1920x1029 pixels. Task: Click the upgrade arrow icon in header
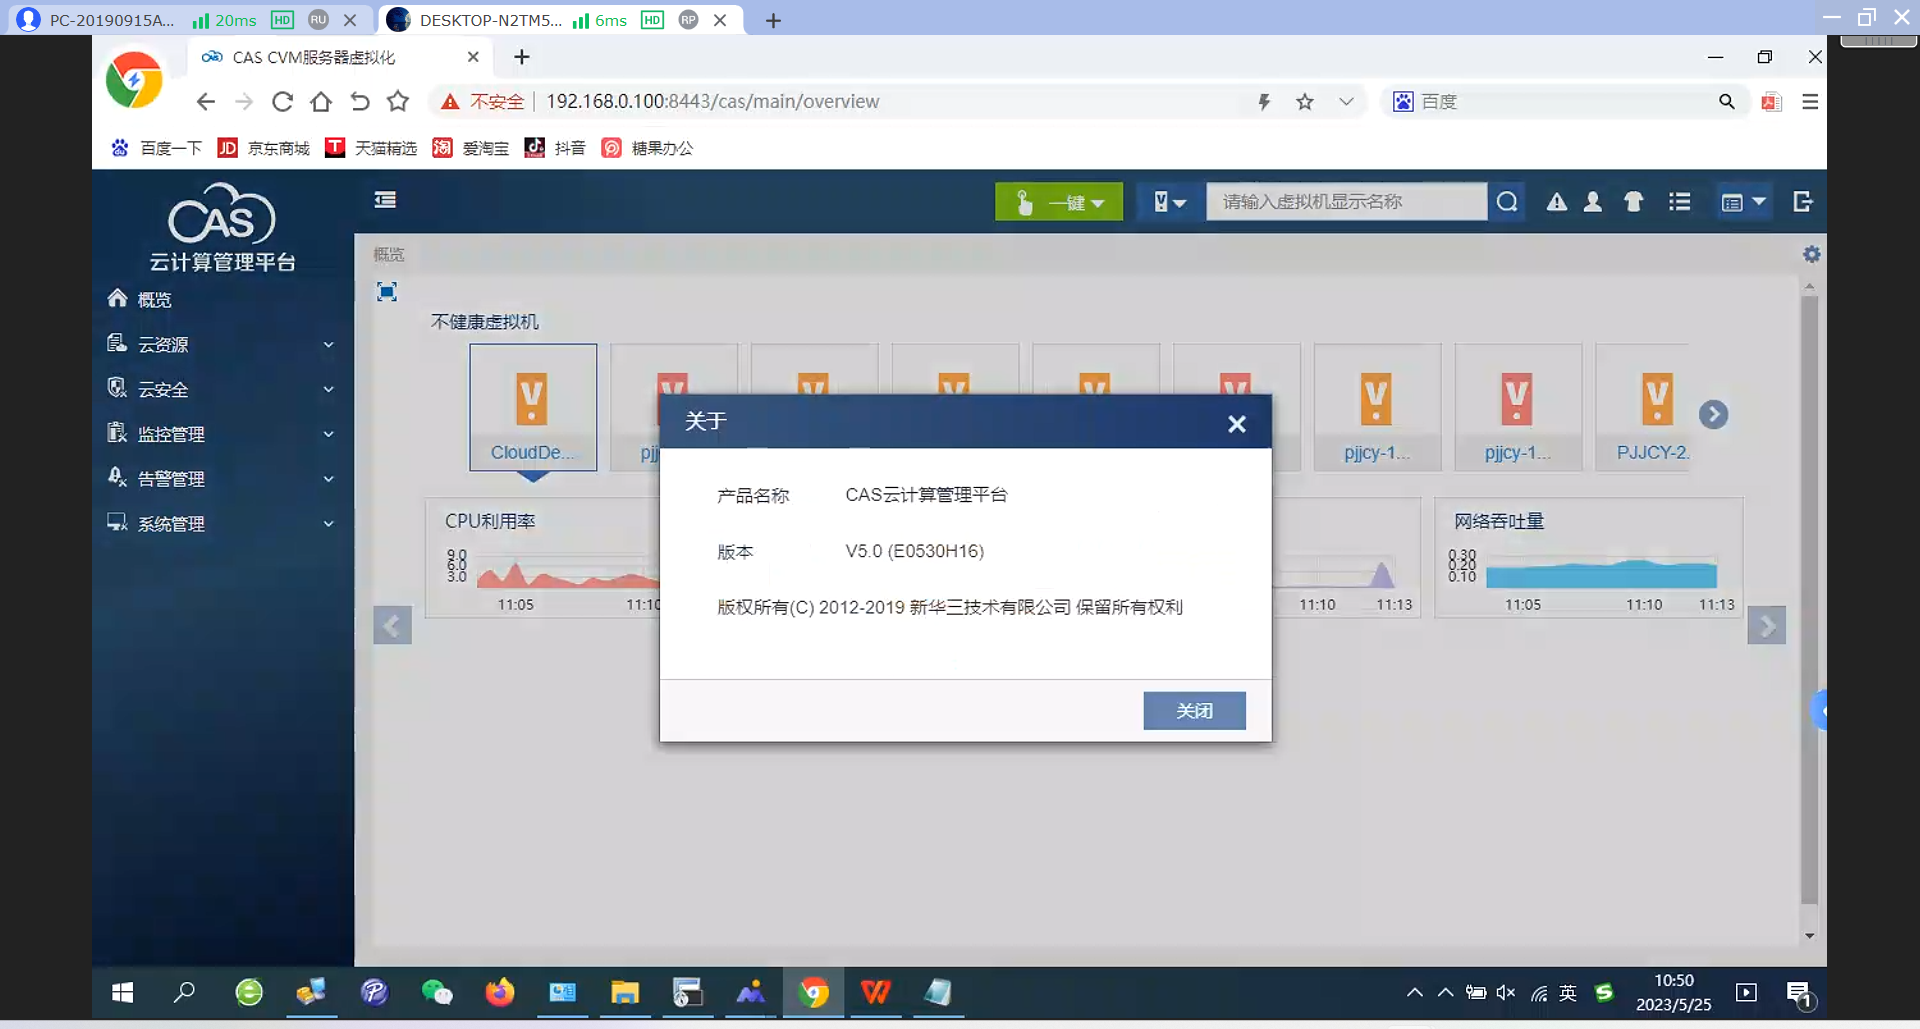point(1634,202)
